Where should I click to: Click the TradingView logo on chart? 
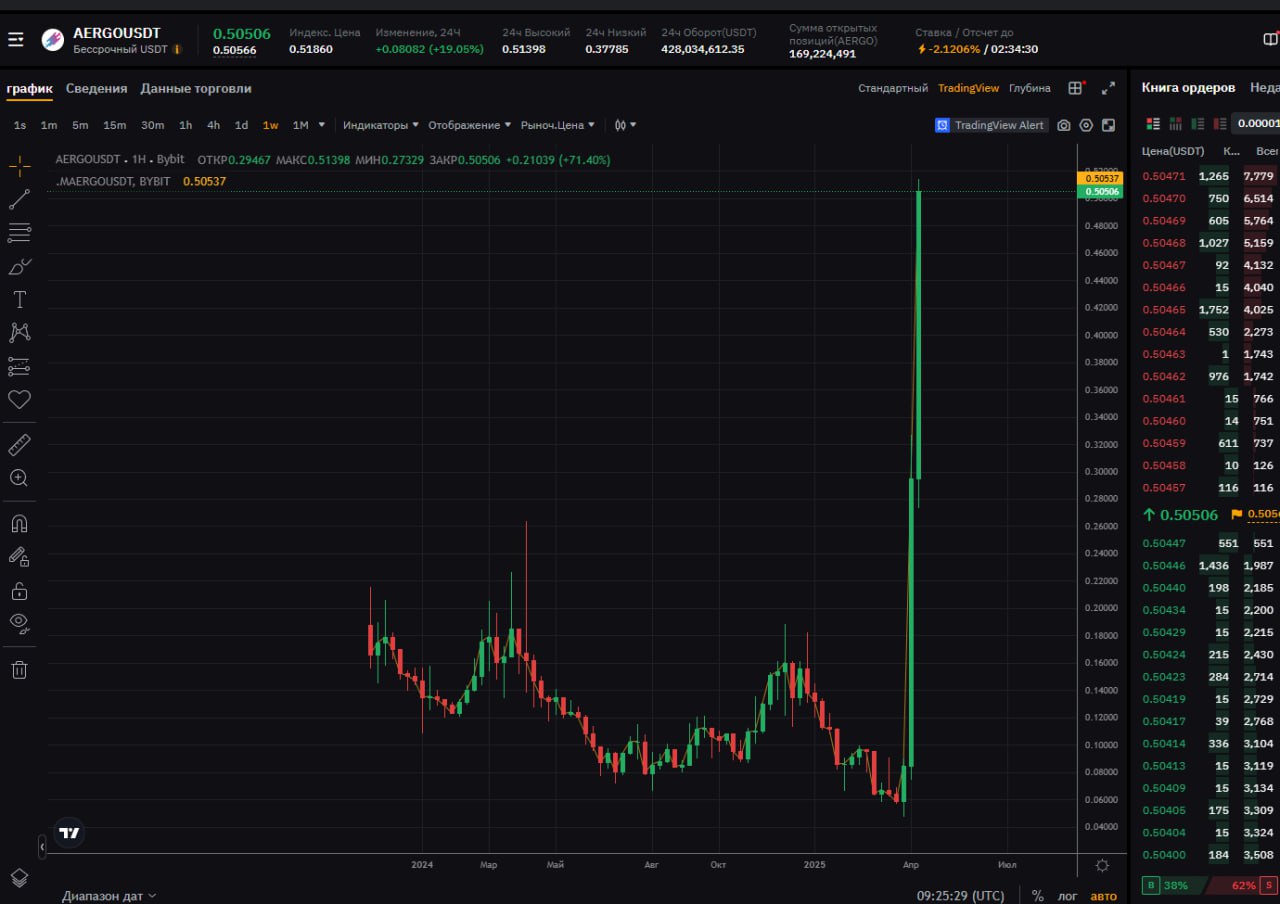click(69, 832)
